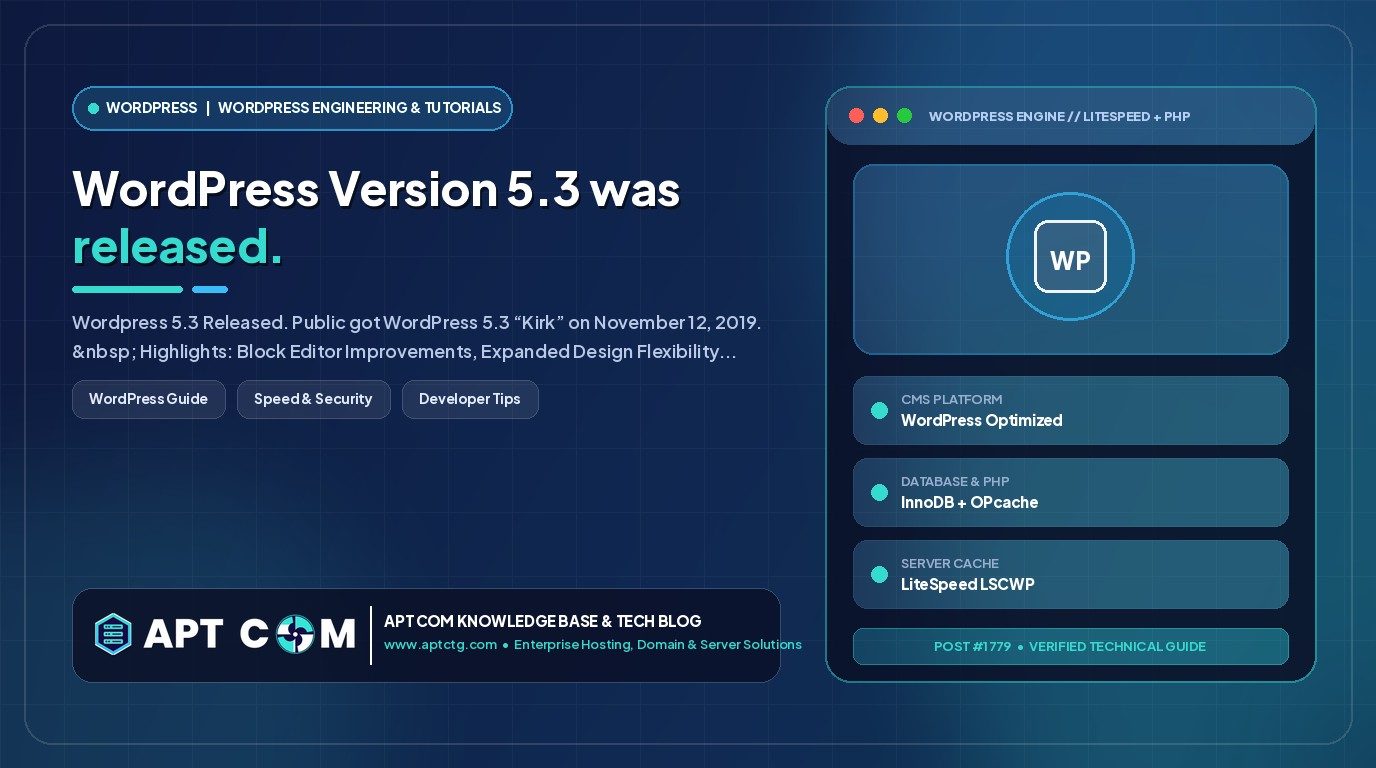Image resolution: width=1376 pixels, height=768 pixels.
Task: Select the WordPress Guide tag
Action: pyautogui.click(x=149, y=399)
